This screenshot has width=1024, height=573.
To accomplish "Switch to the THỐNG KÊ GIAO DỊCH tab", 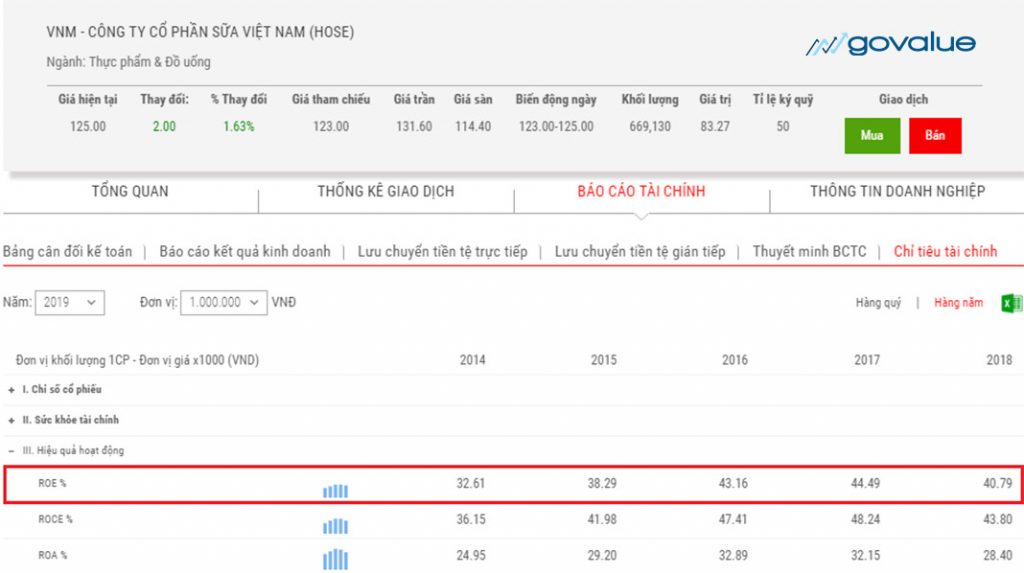I will [386, 191].
